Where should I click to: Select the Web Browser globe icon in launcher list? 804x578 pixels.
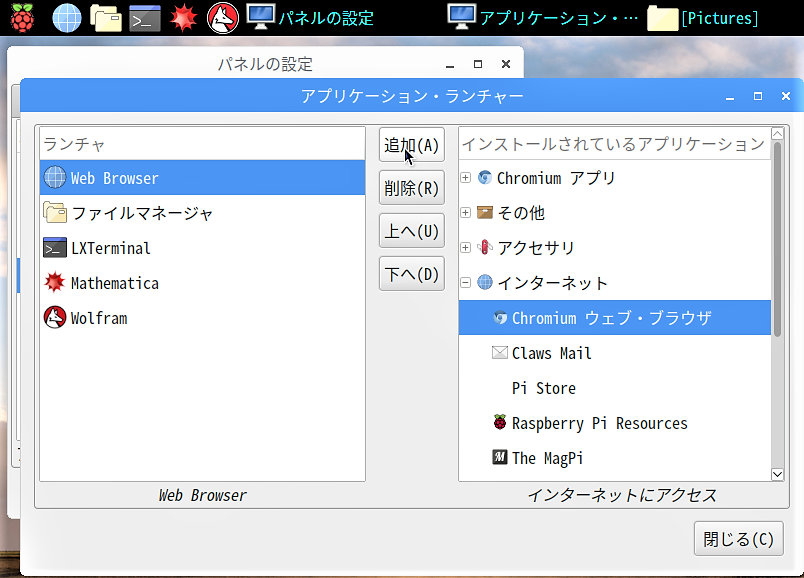click(55, 177)
